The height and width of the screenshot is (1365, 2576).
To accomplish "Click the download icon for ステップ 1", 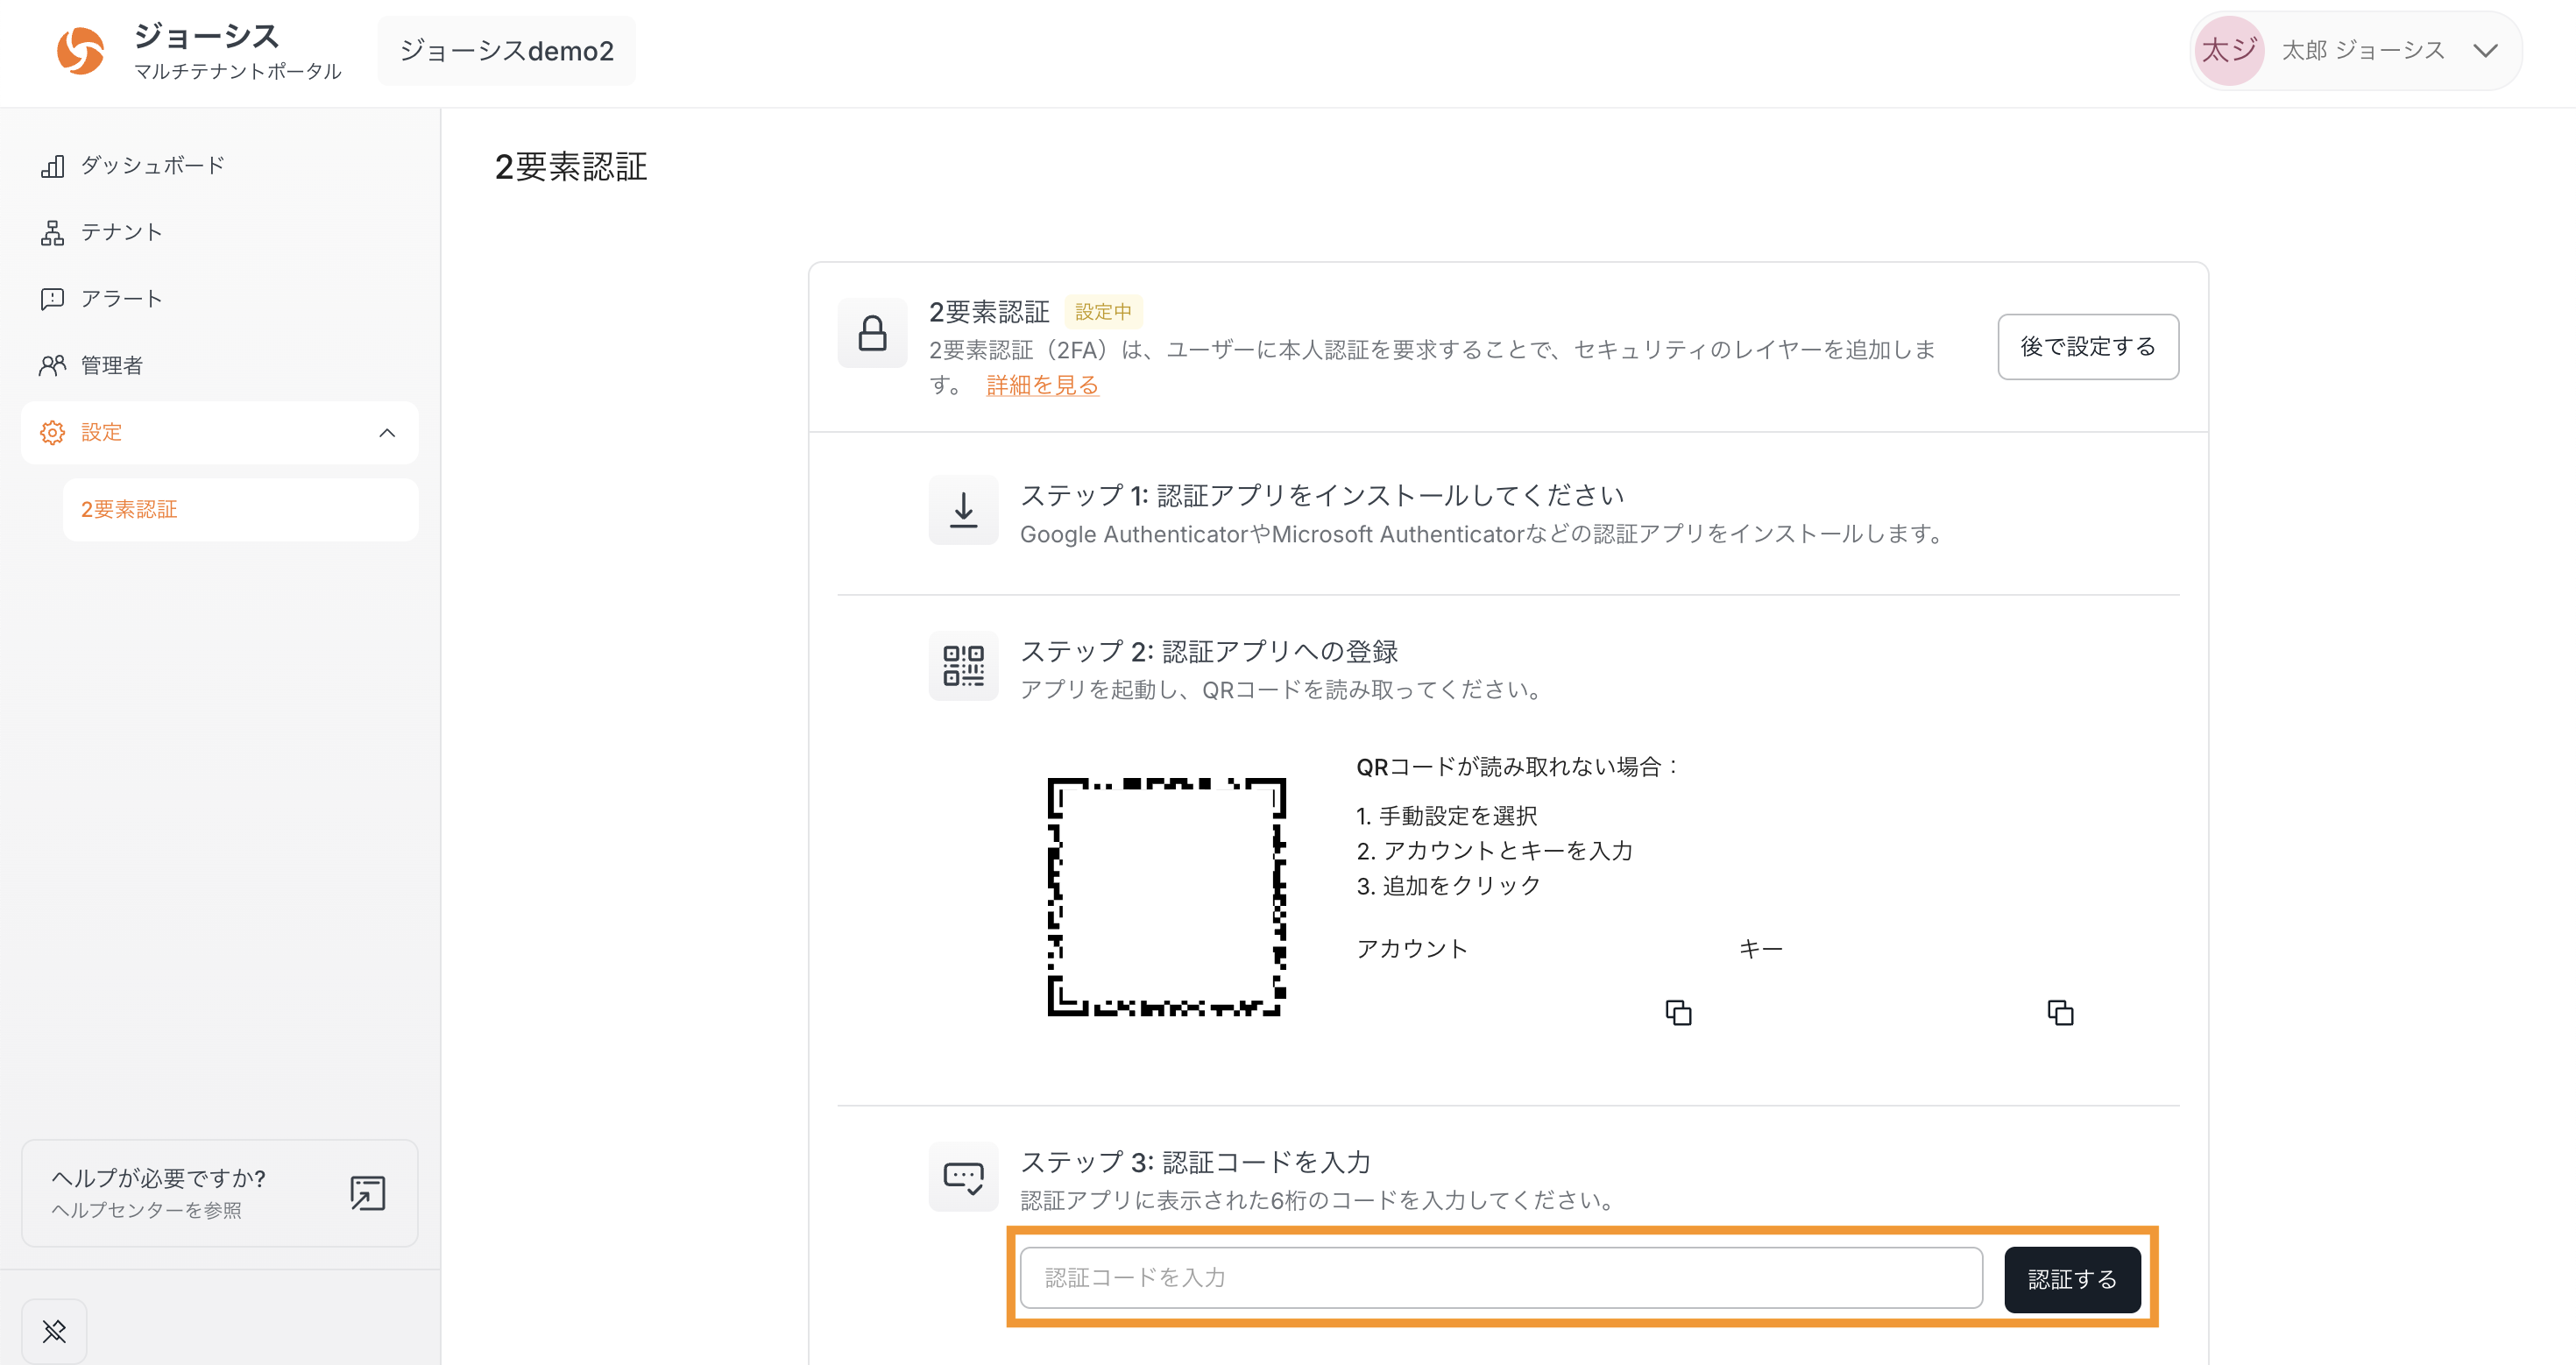I will (x=963, y=509).
